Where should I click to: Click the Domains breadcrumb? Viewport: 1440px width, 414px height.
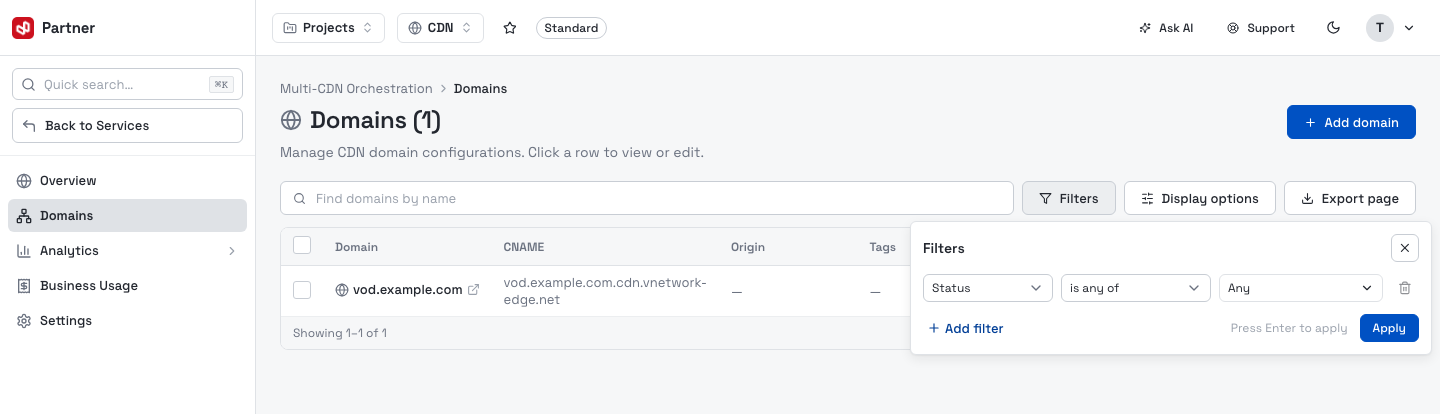pyautogui.click(x=480, y=89)
